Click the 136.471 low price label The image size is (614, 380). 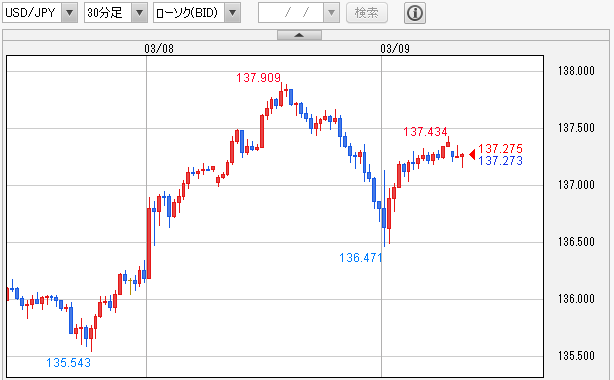point(360,258)
